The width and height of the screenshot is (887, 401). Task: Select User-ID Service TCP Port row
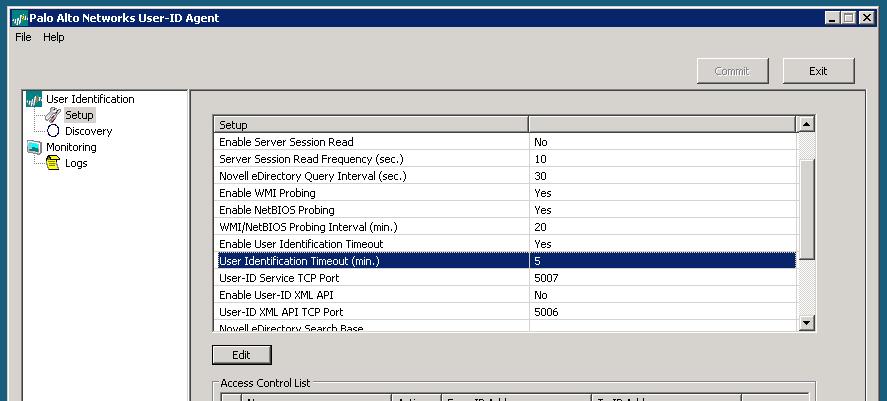[x=505, y=278]
